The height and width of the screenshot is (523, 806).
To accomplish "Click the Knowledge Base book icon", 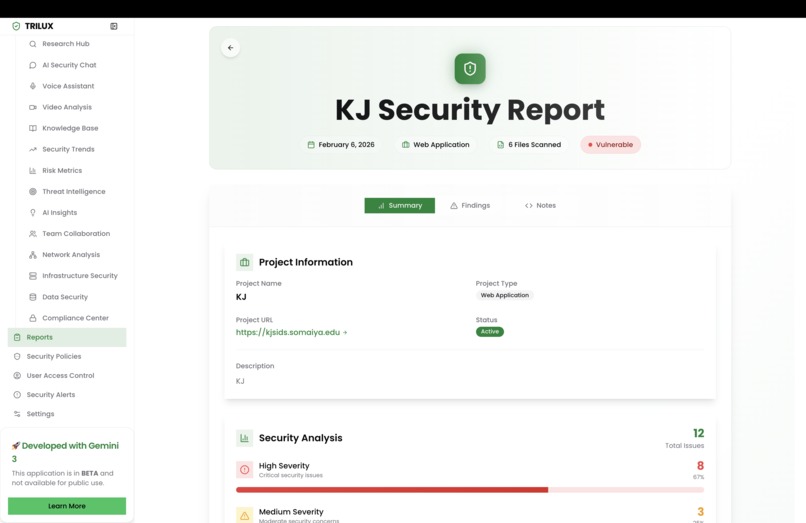I will click(33, 129).
